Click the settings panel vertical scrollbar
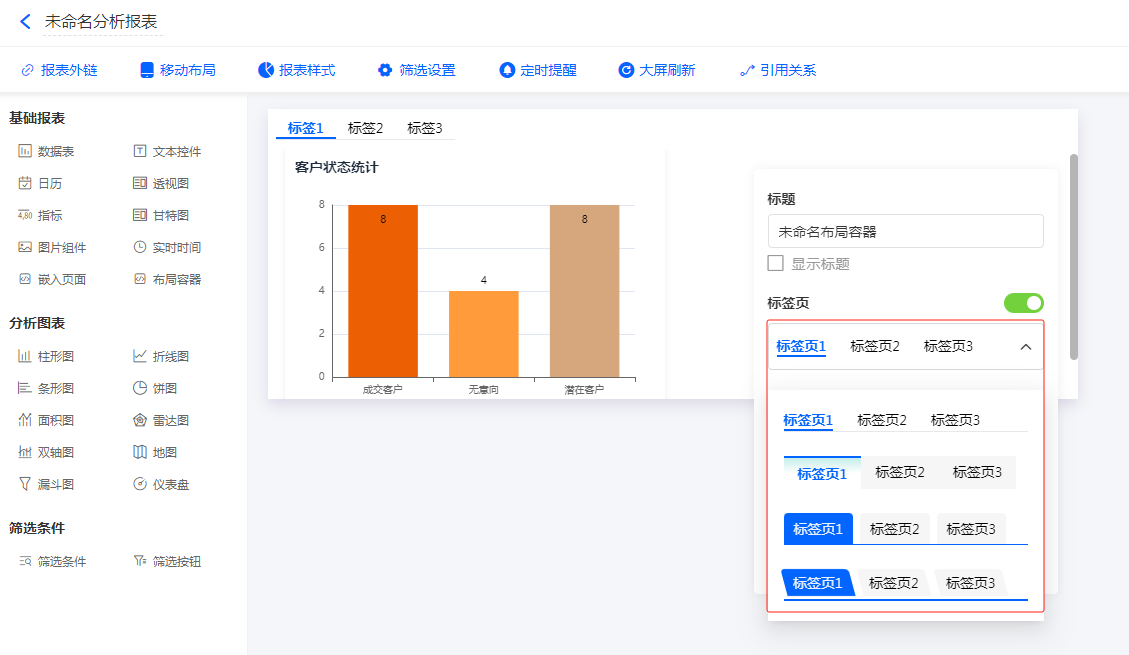1129x655 pixels. (1074, 256)
